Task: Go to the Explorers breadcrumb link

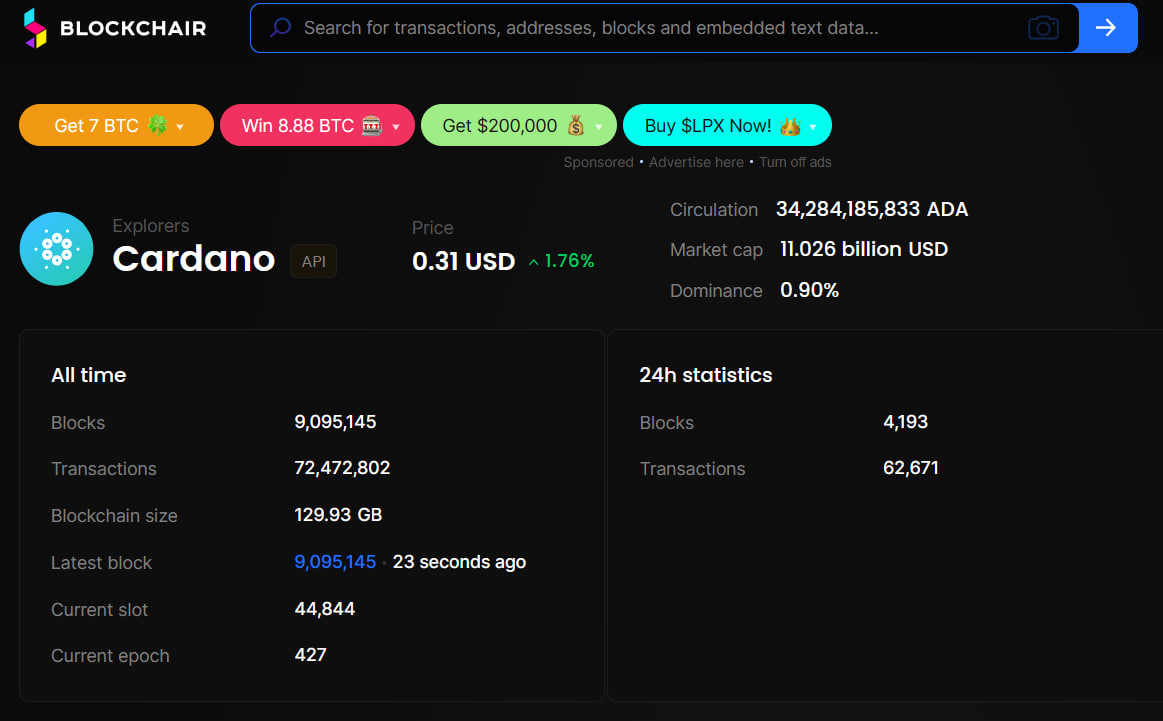Action: pyautogui.click(x=151, y=225)
